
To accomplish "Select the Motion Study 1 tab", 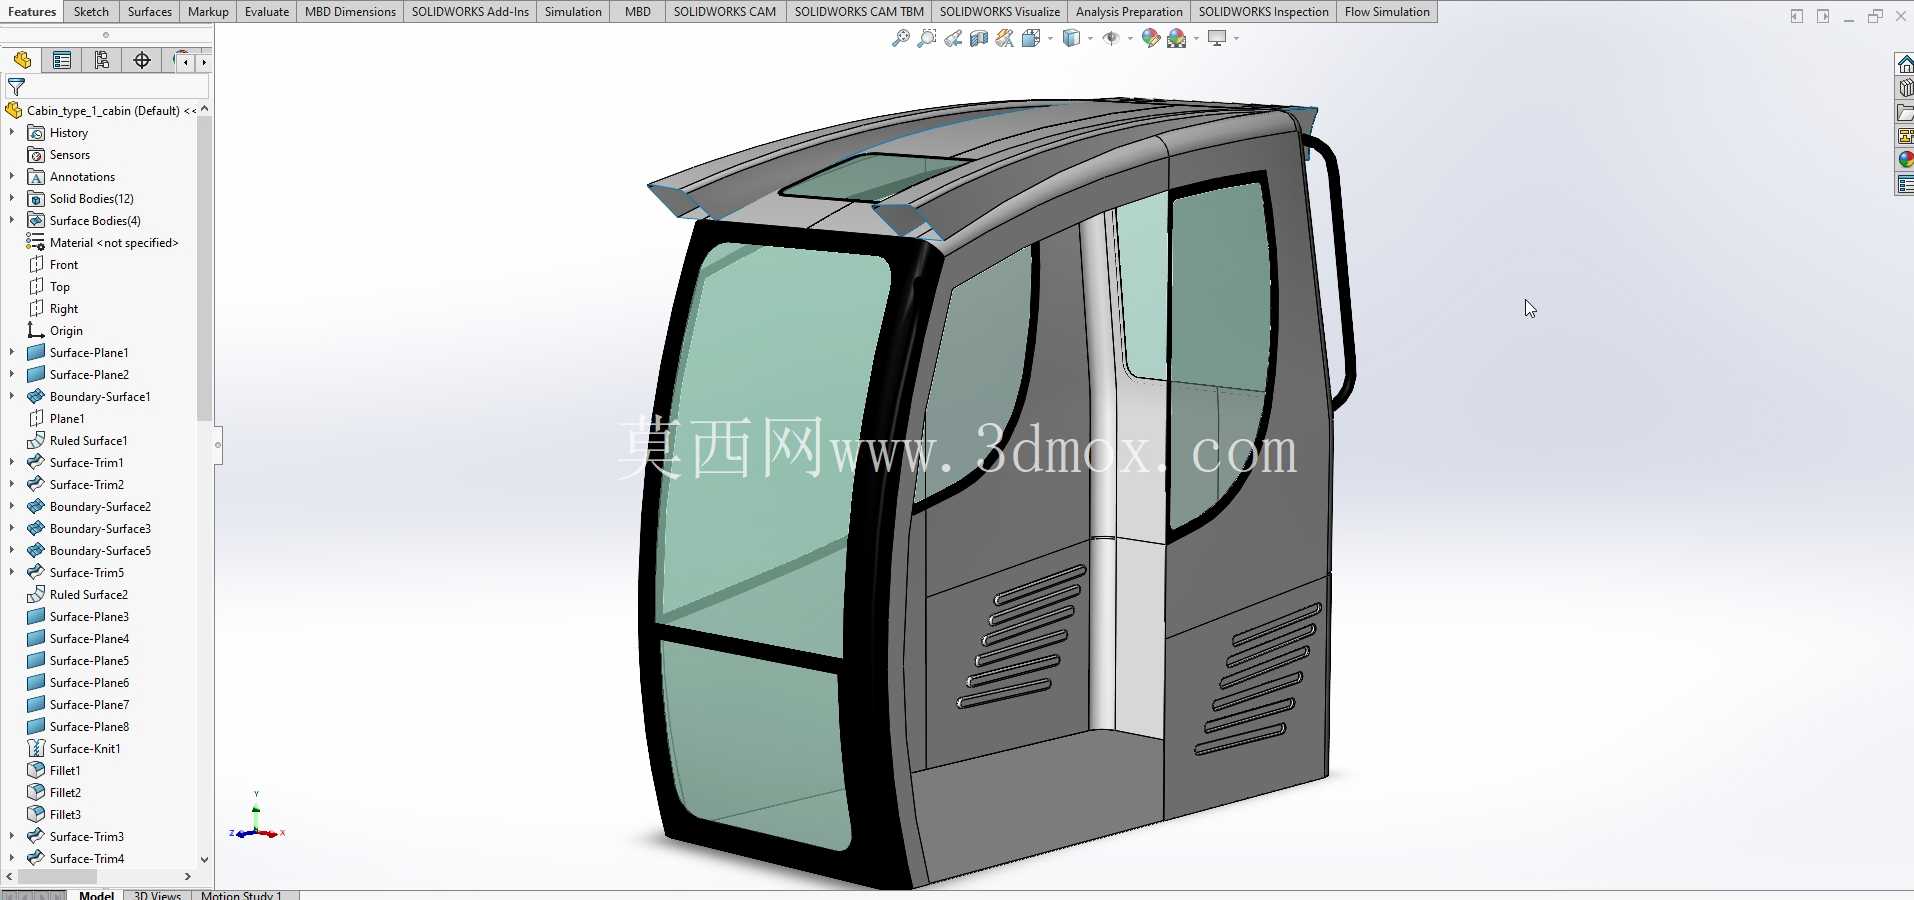I will (x=241, y=895).
